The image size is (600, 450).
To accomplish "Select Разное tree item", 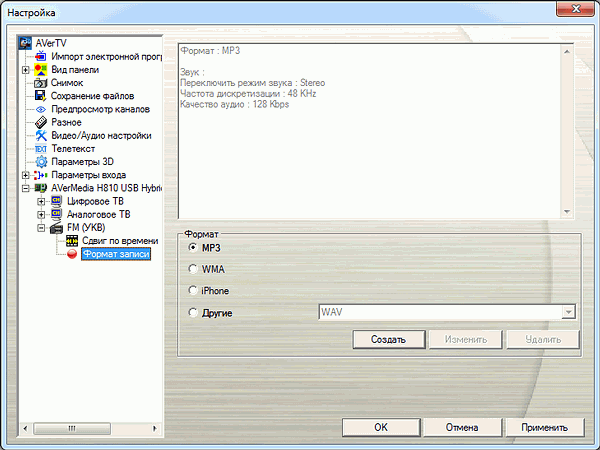I will [66, 122].
